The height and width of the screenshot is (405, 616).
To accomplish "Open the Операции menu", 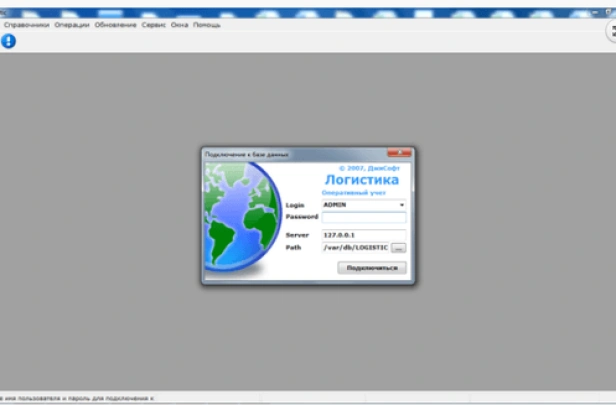I will pos(71,24).
